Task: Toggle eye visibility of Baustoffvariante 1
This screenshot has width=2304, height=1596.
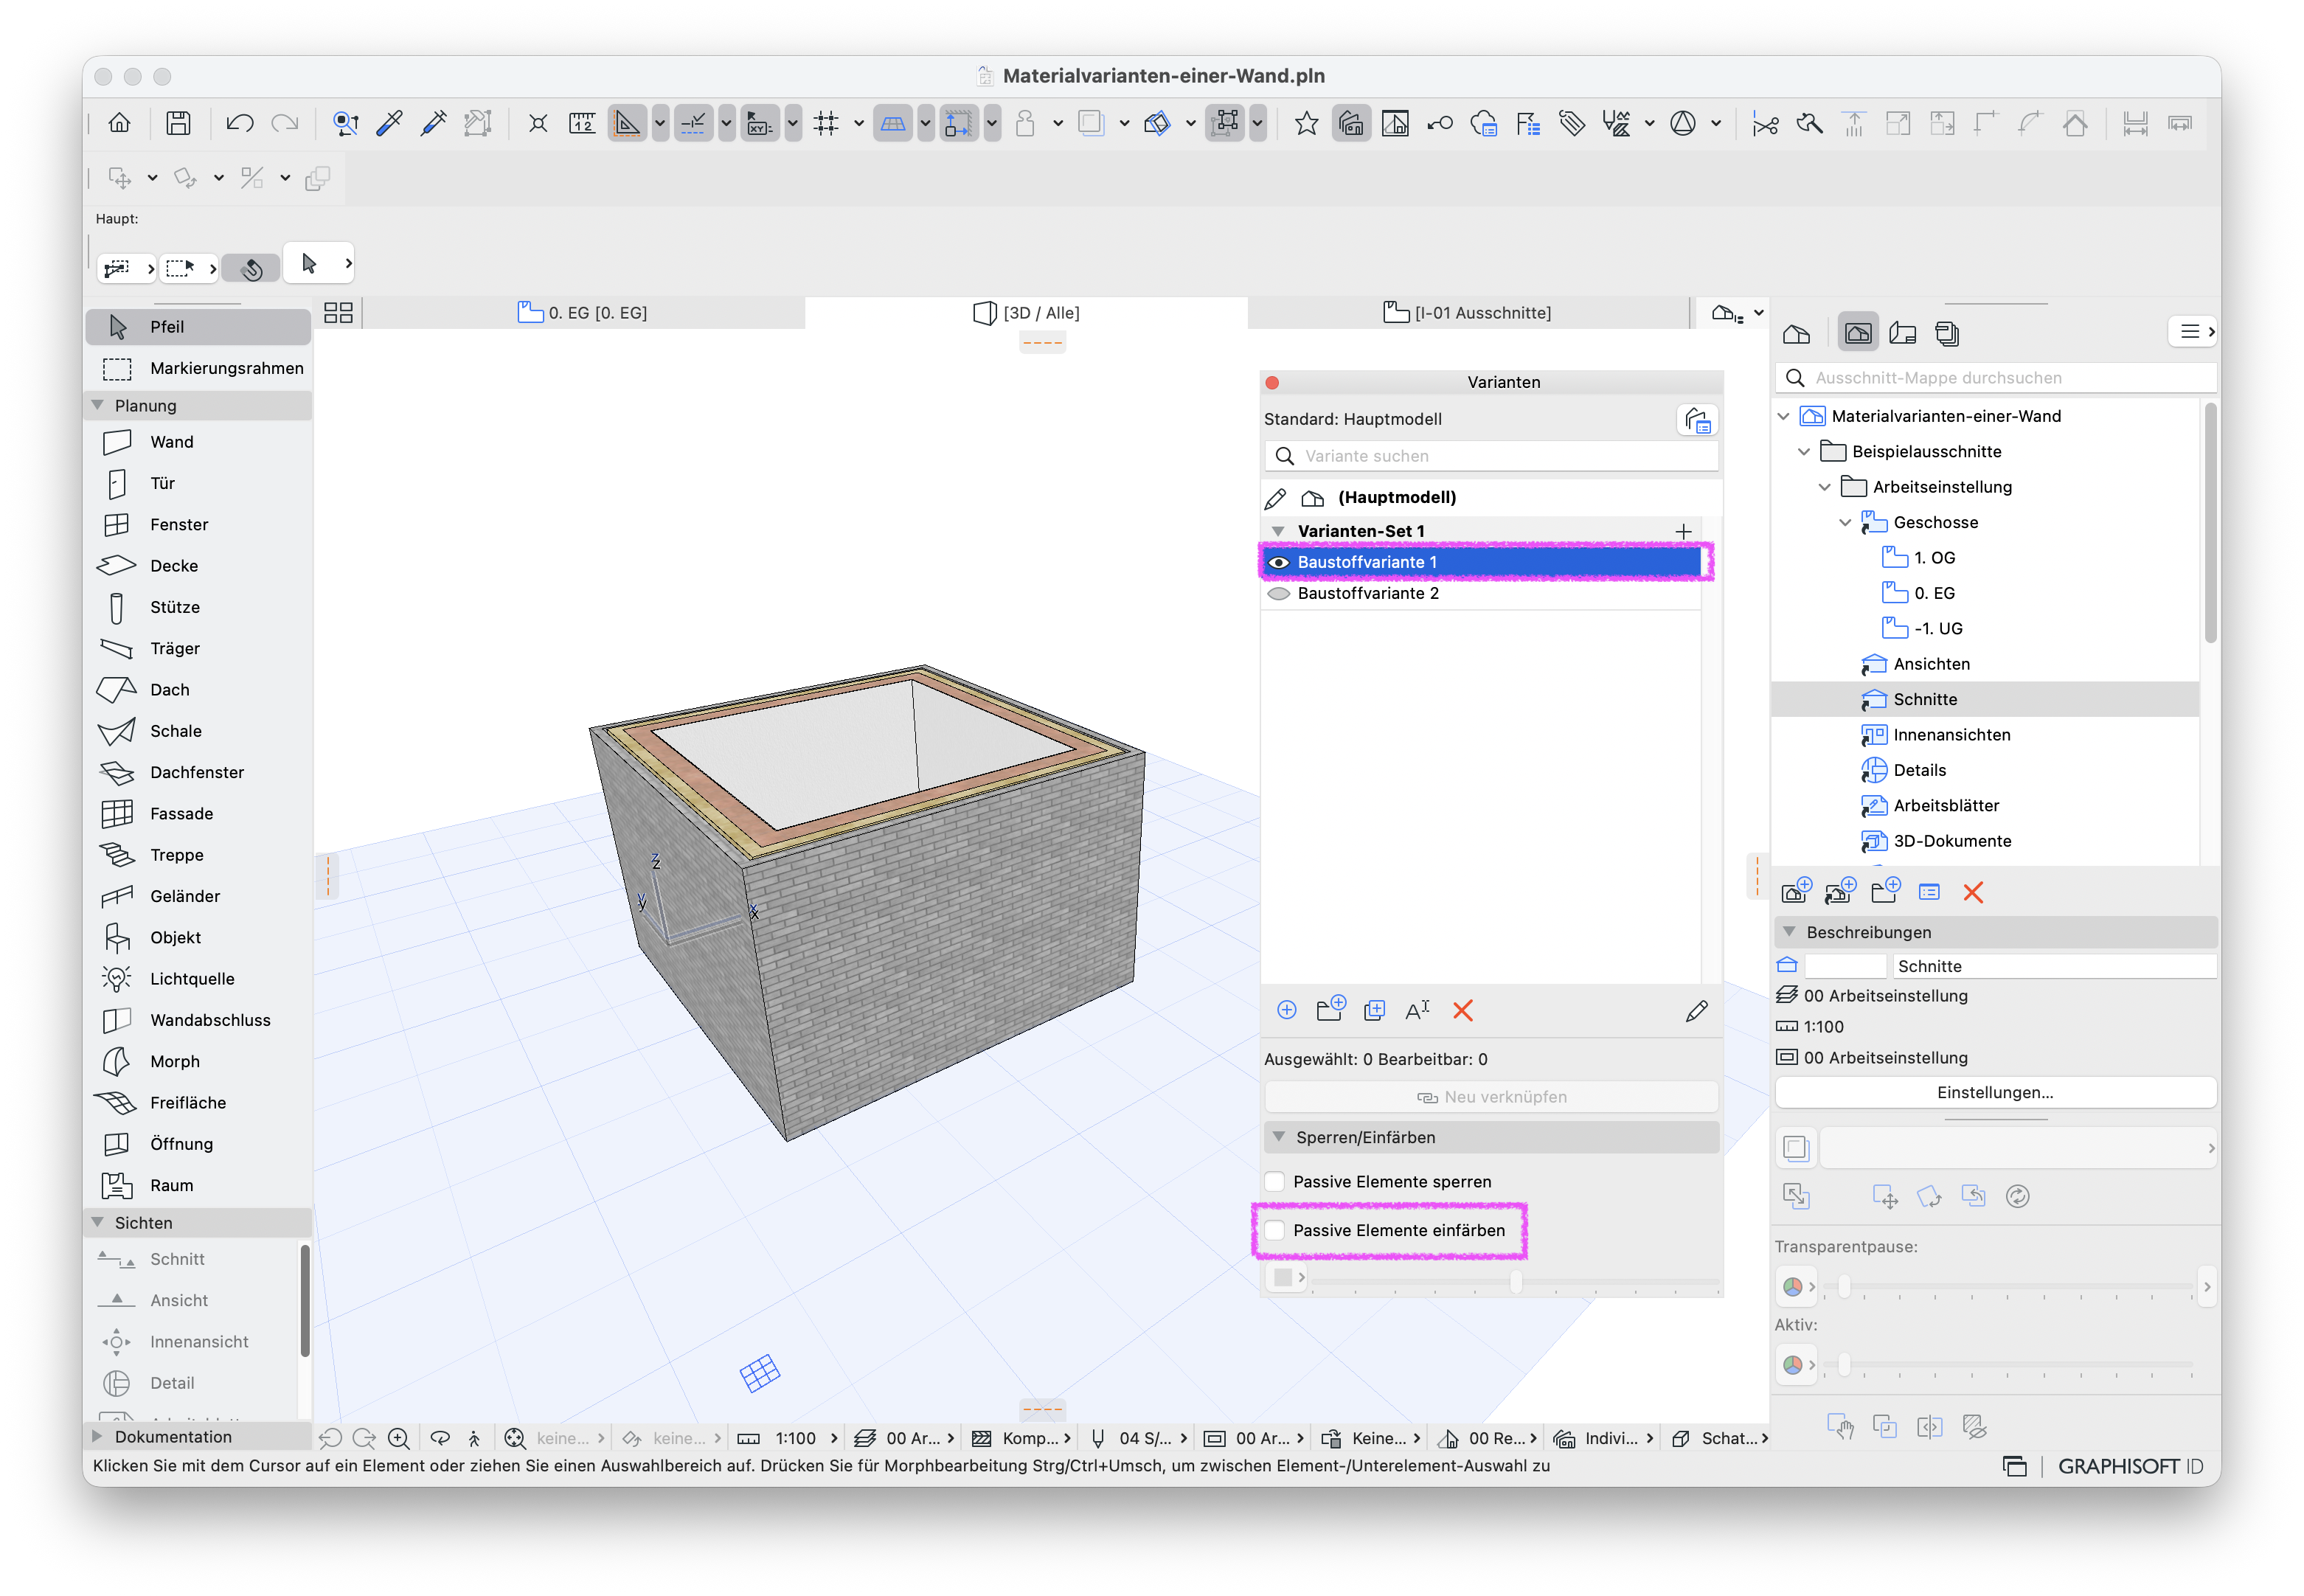Action: (x=1278, y=562)
